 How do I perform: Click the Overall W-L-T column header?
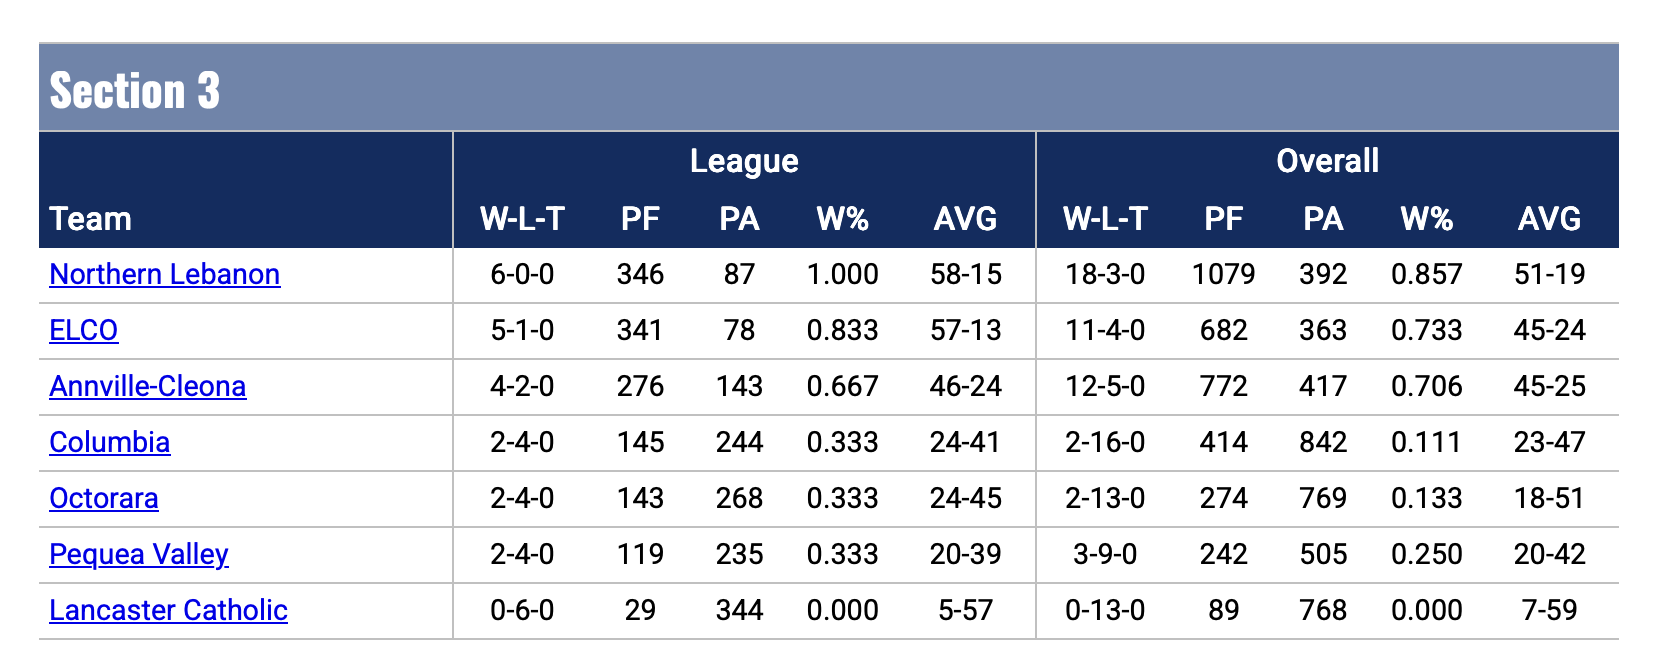(x=1105, y=218)
